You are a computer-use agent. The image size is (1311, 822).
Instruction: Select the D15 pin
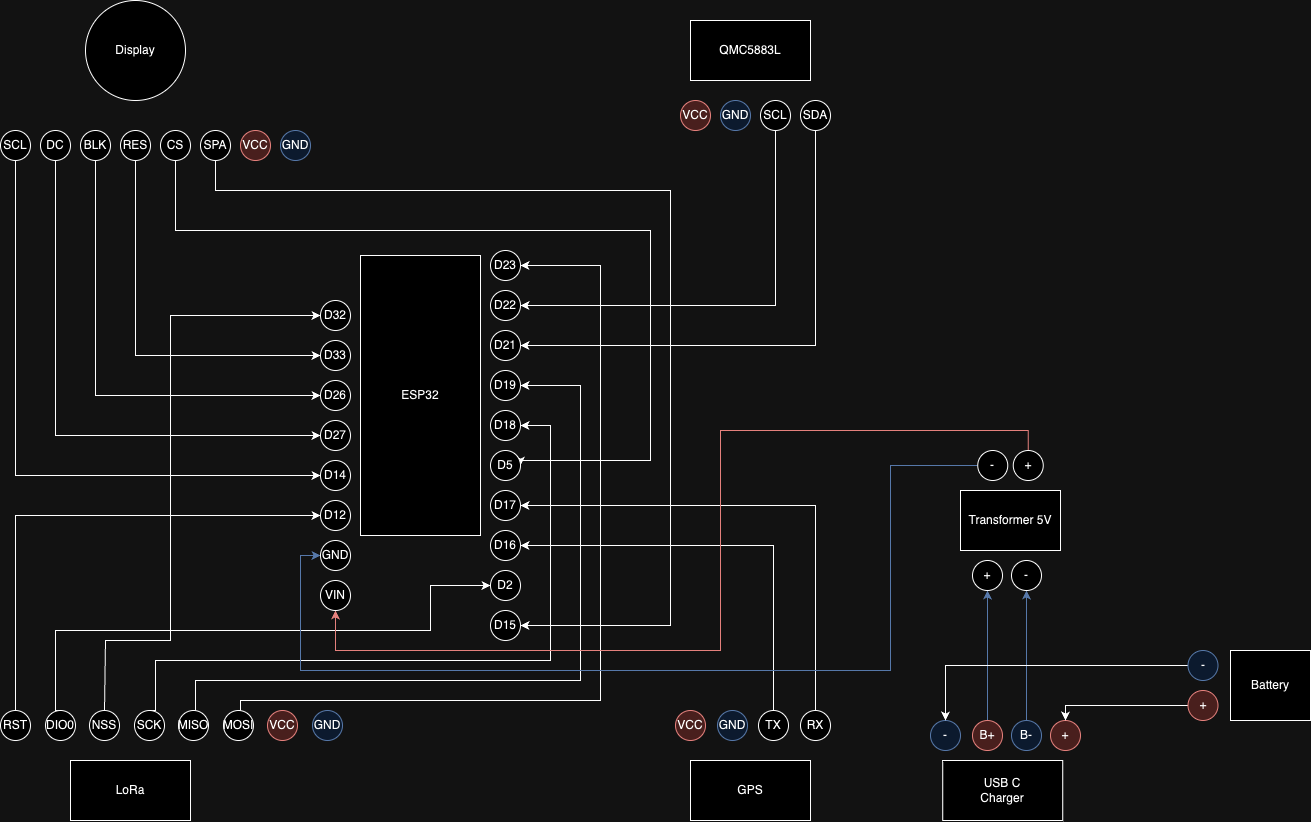click(x=505, y=625)
